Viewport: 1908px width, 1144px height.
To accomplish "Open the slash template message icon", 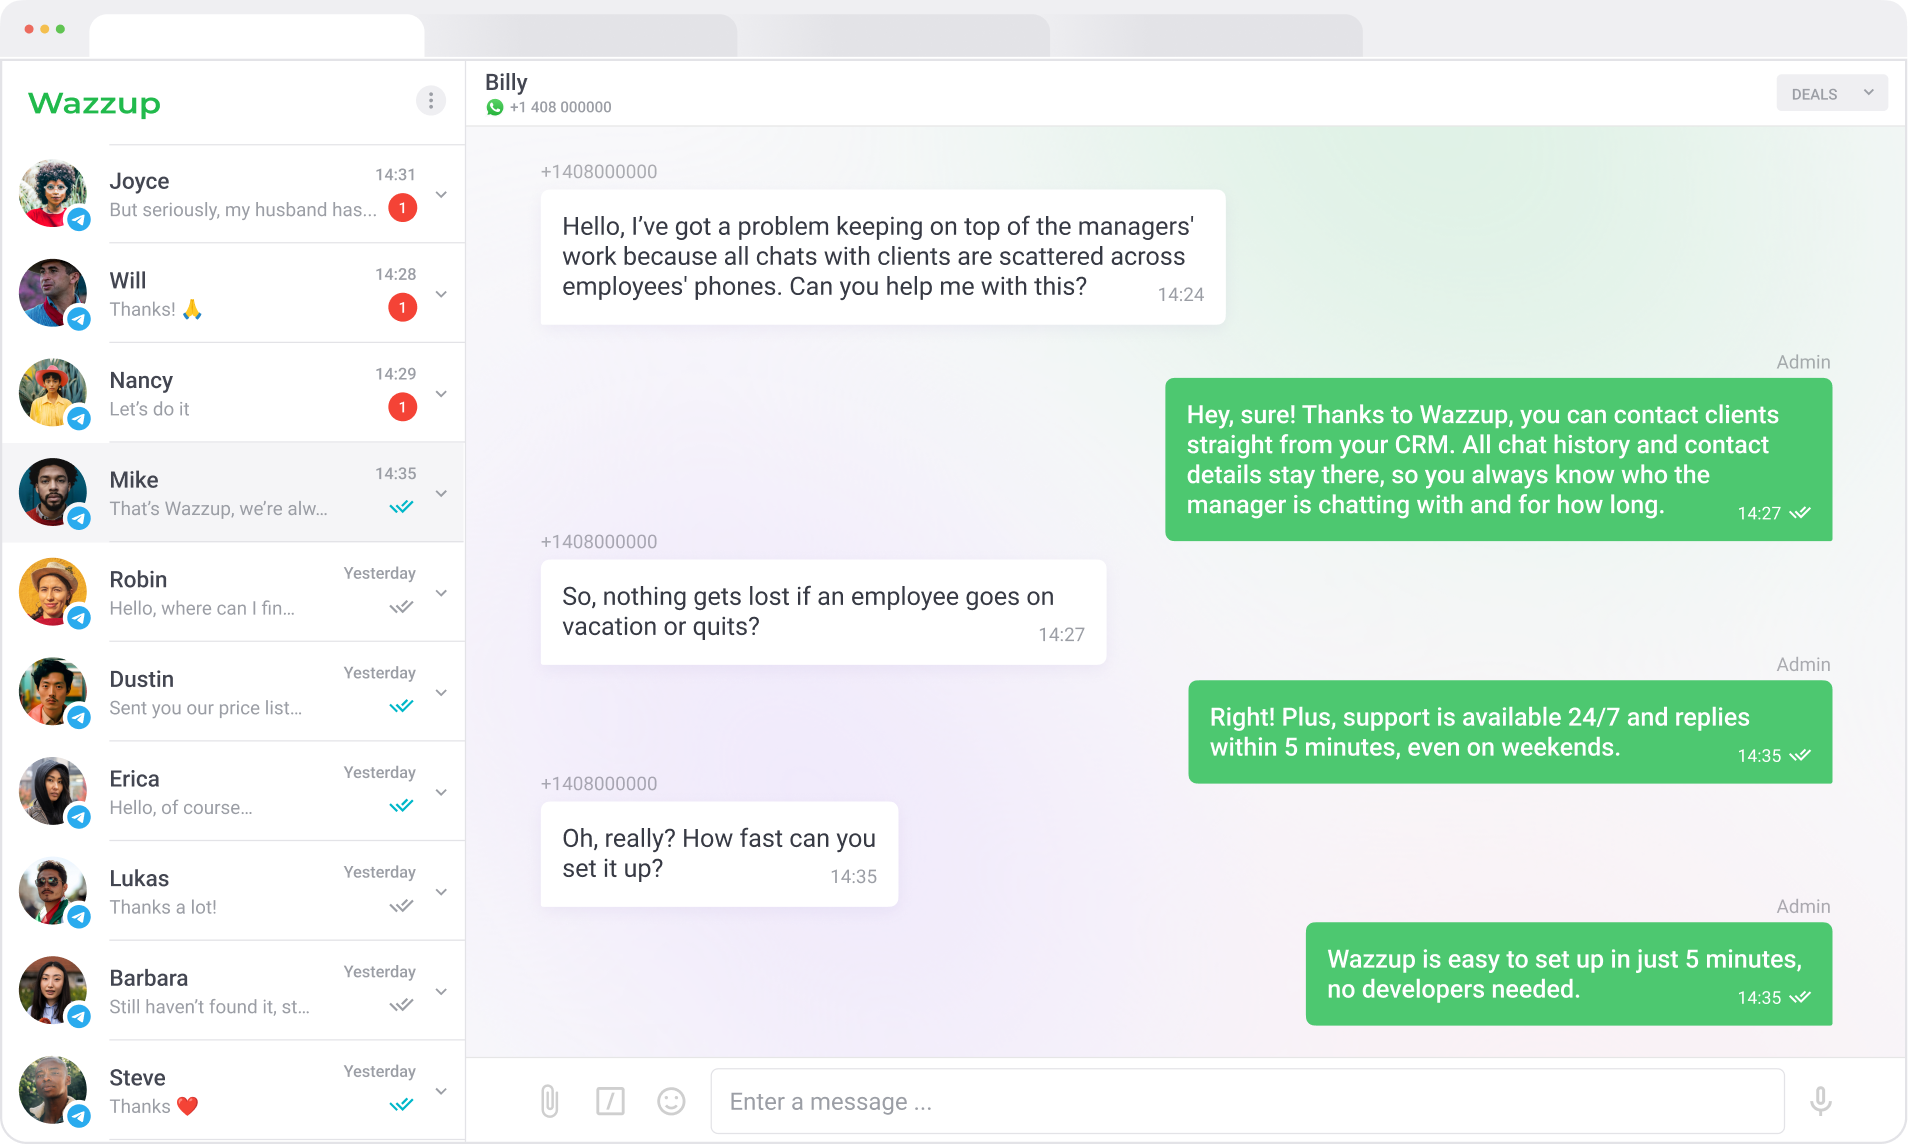I will (x=610, y=1101).
